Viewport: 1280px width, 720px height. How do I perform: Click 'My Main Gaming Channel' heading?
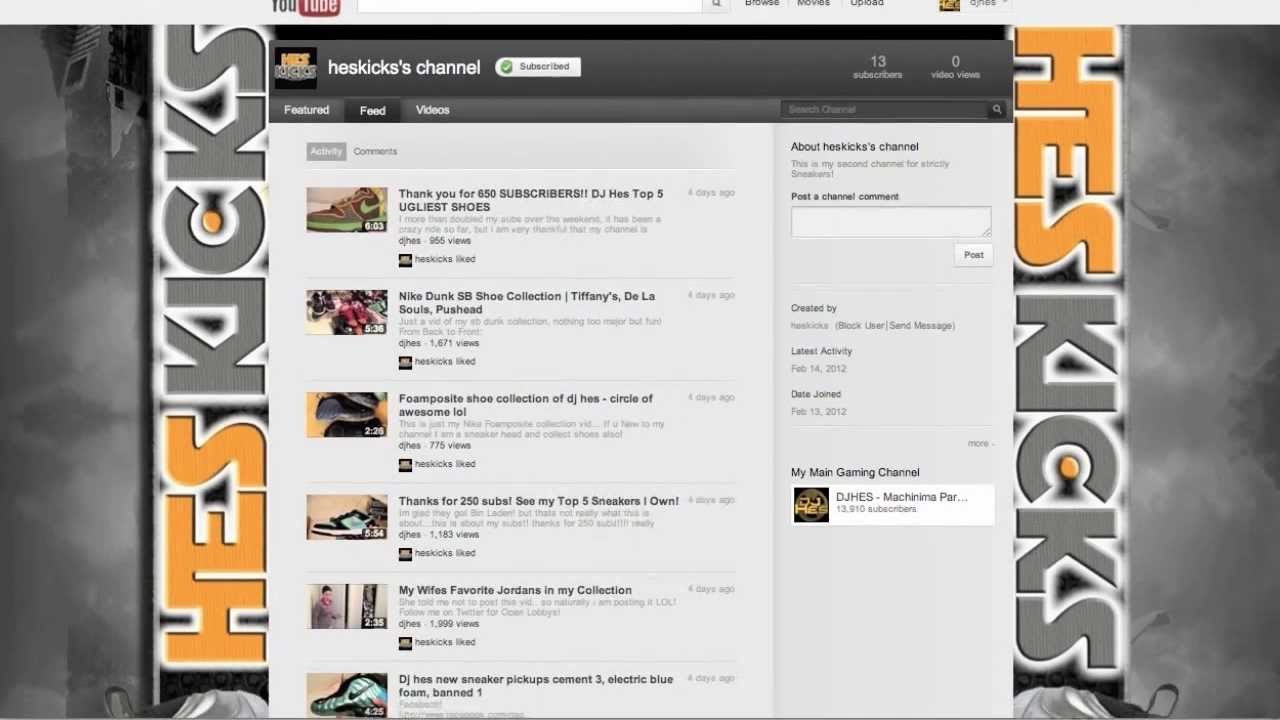[855, 473]
